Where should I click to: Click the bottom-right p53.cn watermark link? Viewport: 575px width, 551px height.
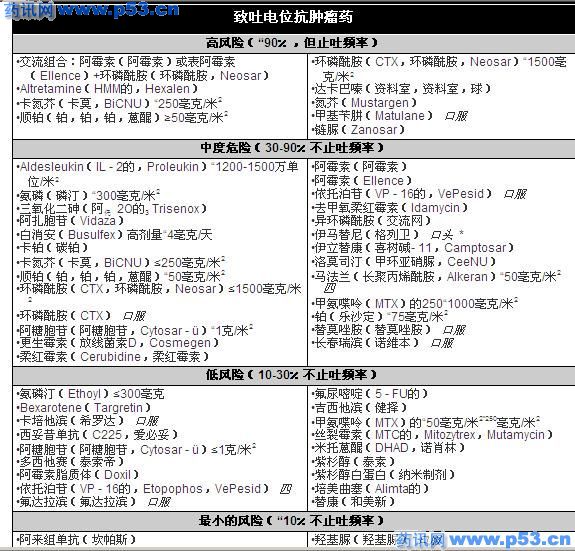coord(483,539)
